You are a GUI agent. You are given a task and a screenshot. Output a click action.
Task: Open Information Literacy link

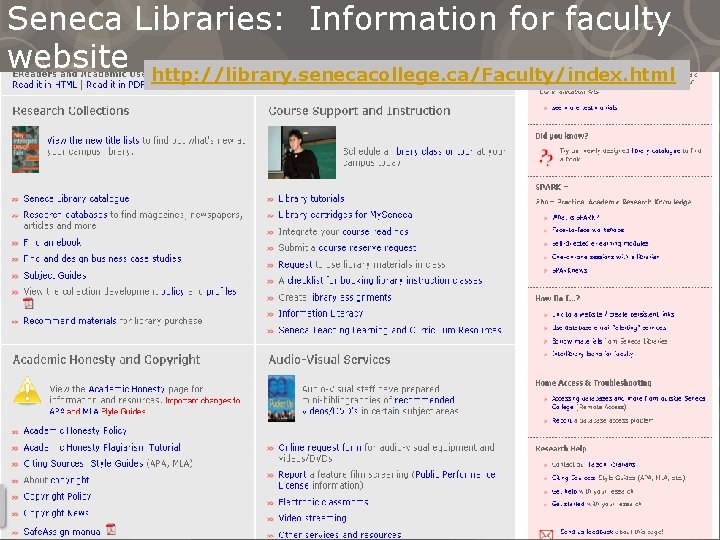tap(321, 314)
